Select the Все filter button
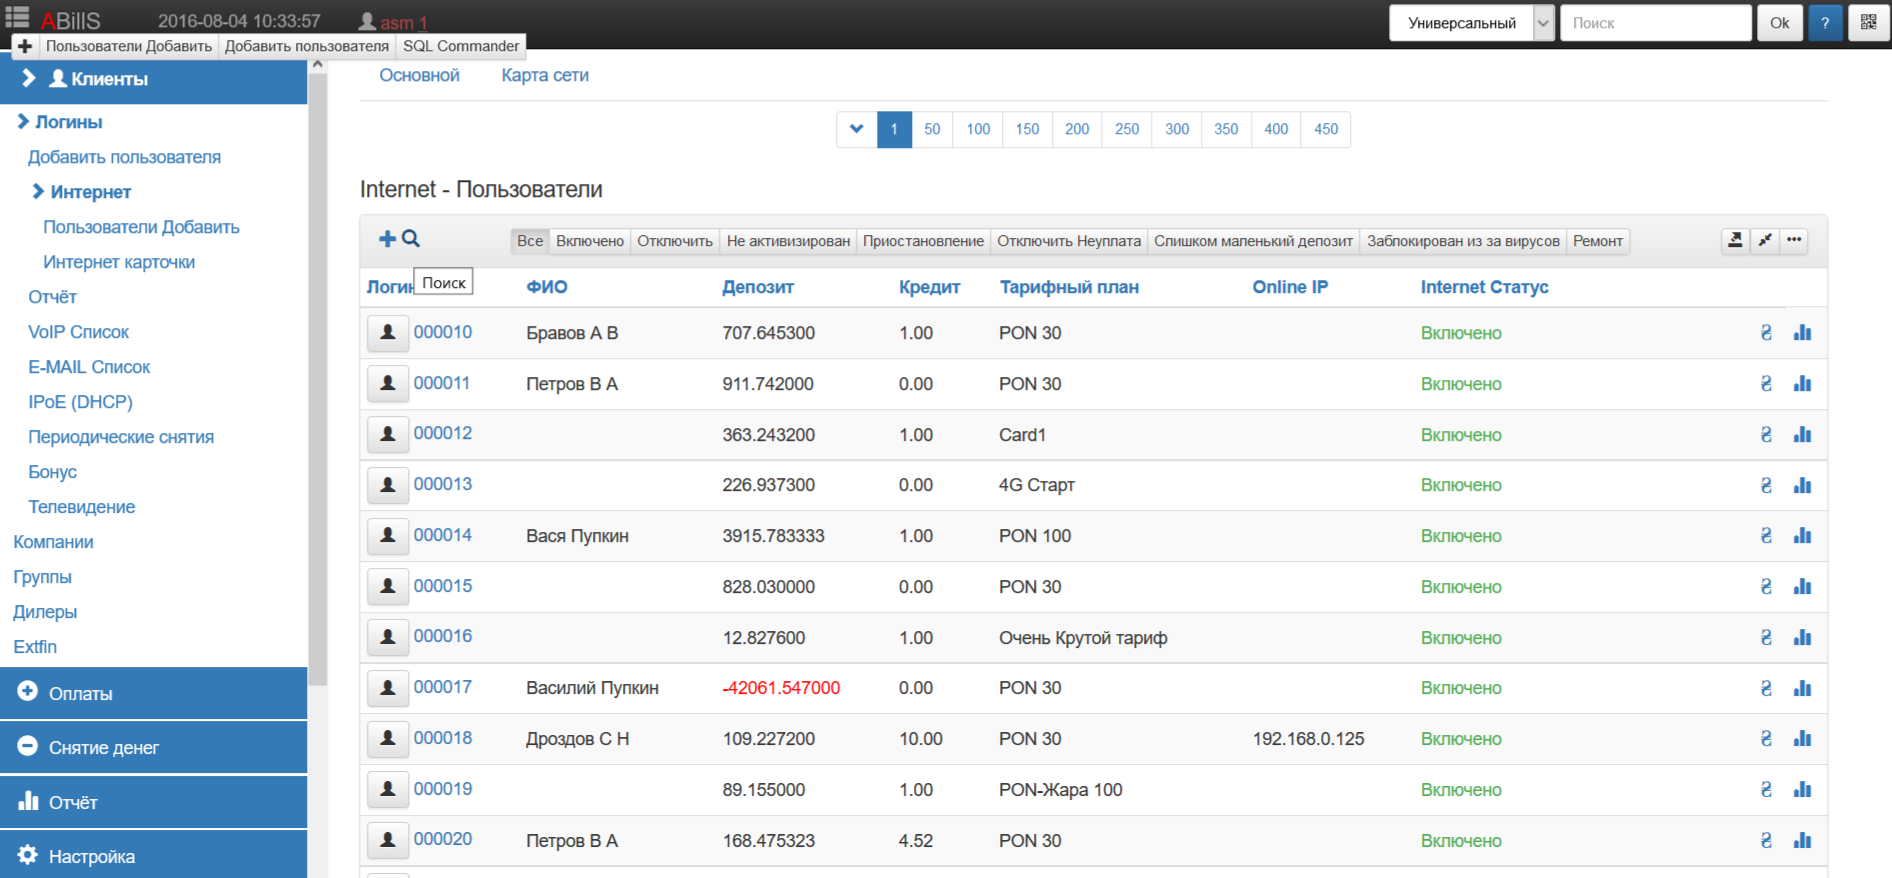This screenshot has height=878, width=1892. tap(530, 241)
